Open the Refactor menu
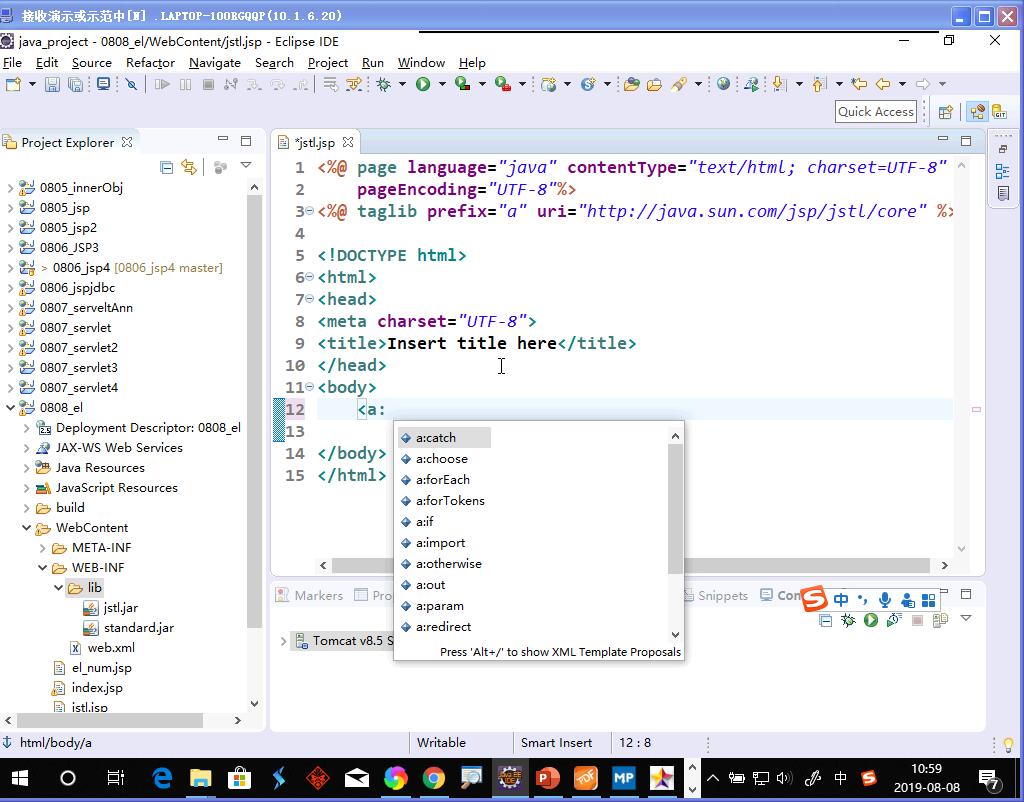The image size is (1024, 802). point(150,63)
